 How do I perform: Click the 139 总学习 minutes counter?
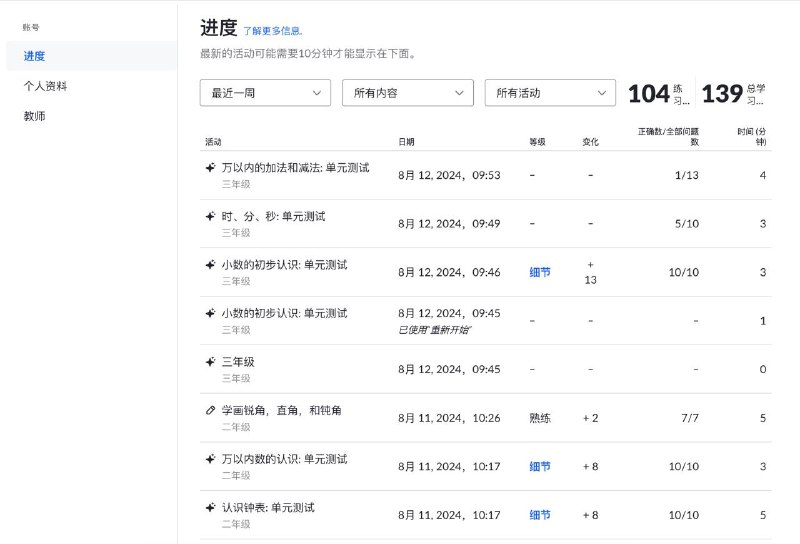point(735,94)
